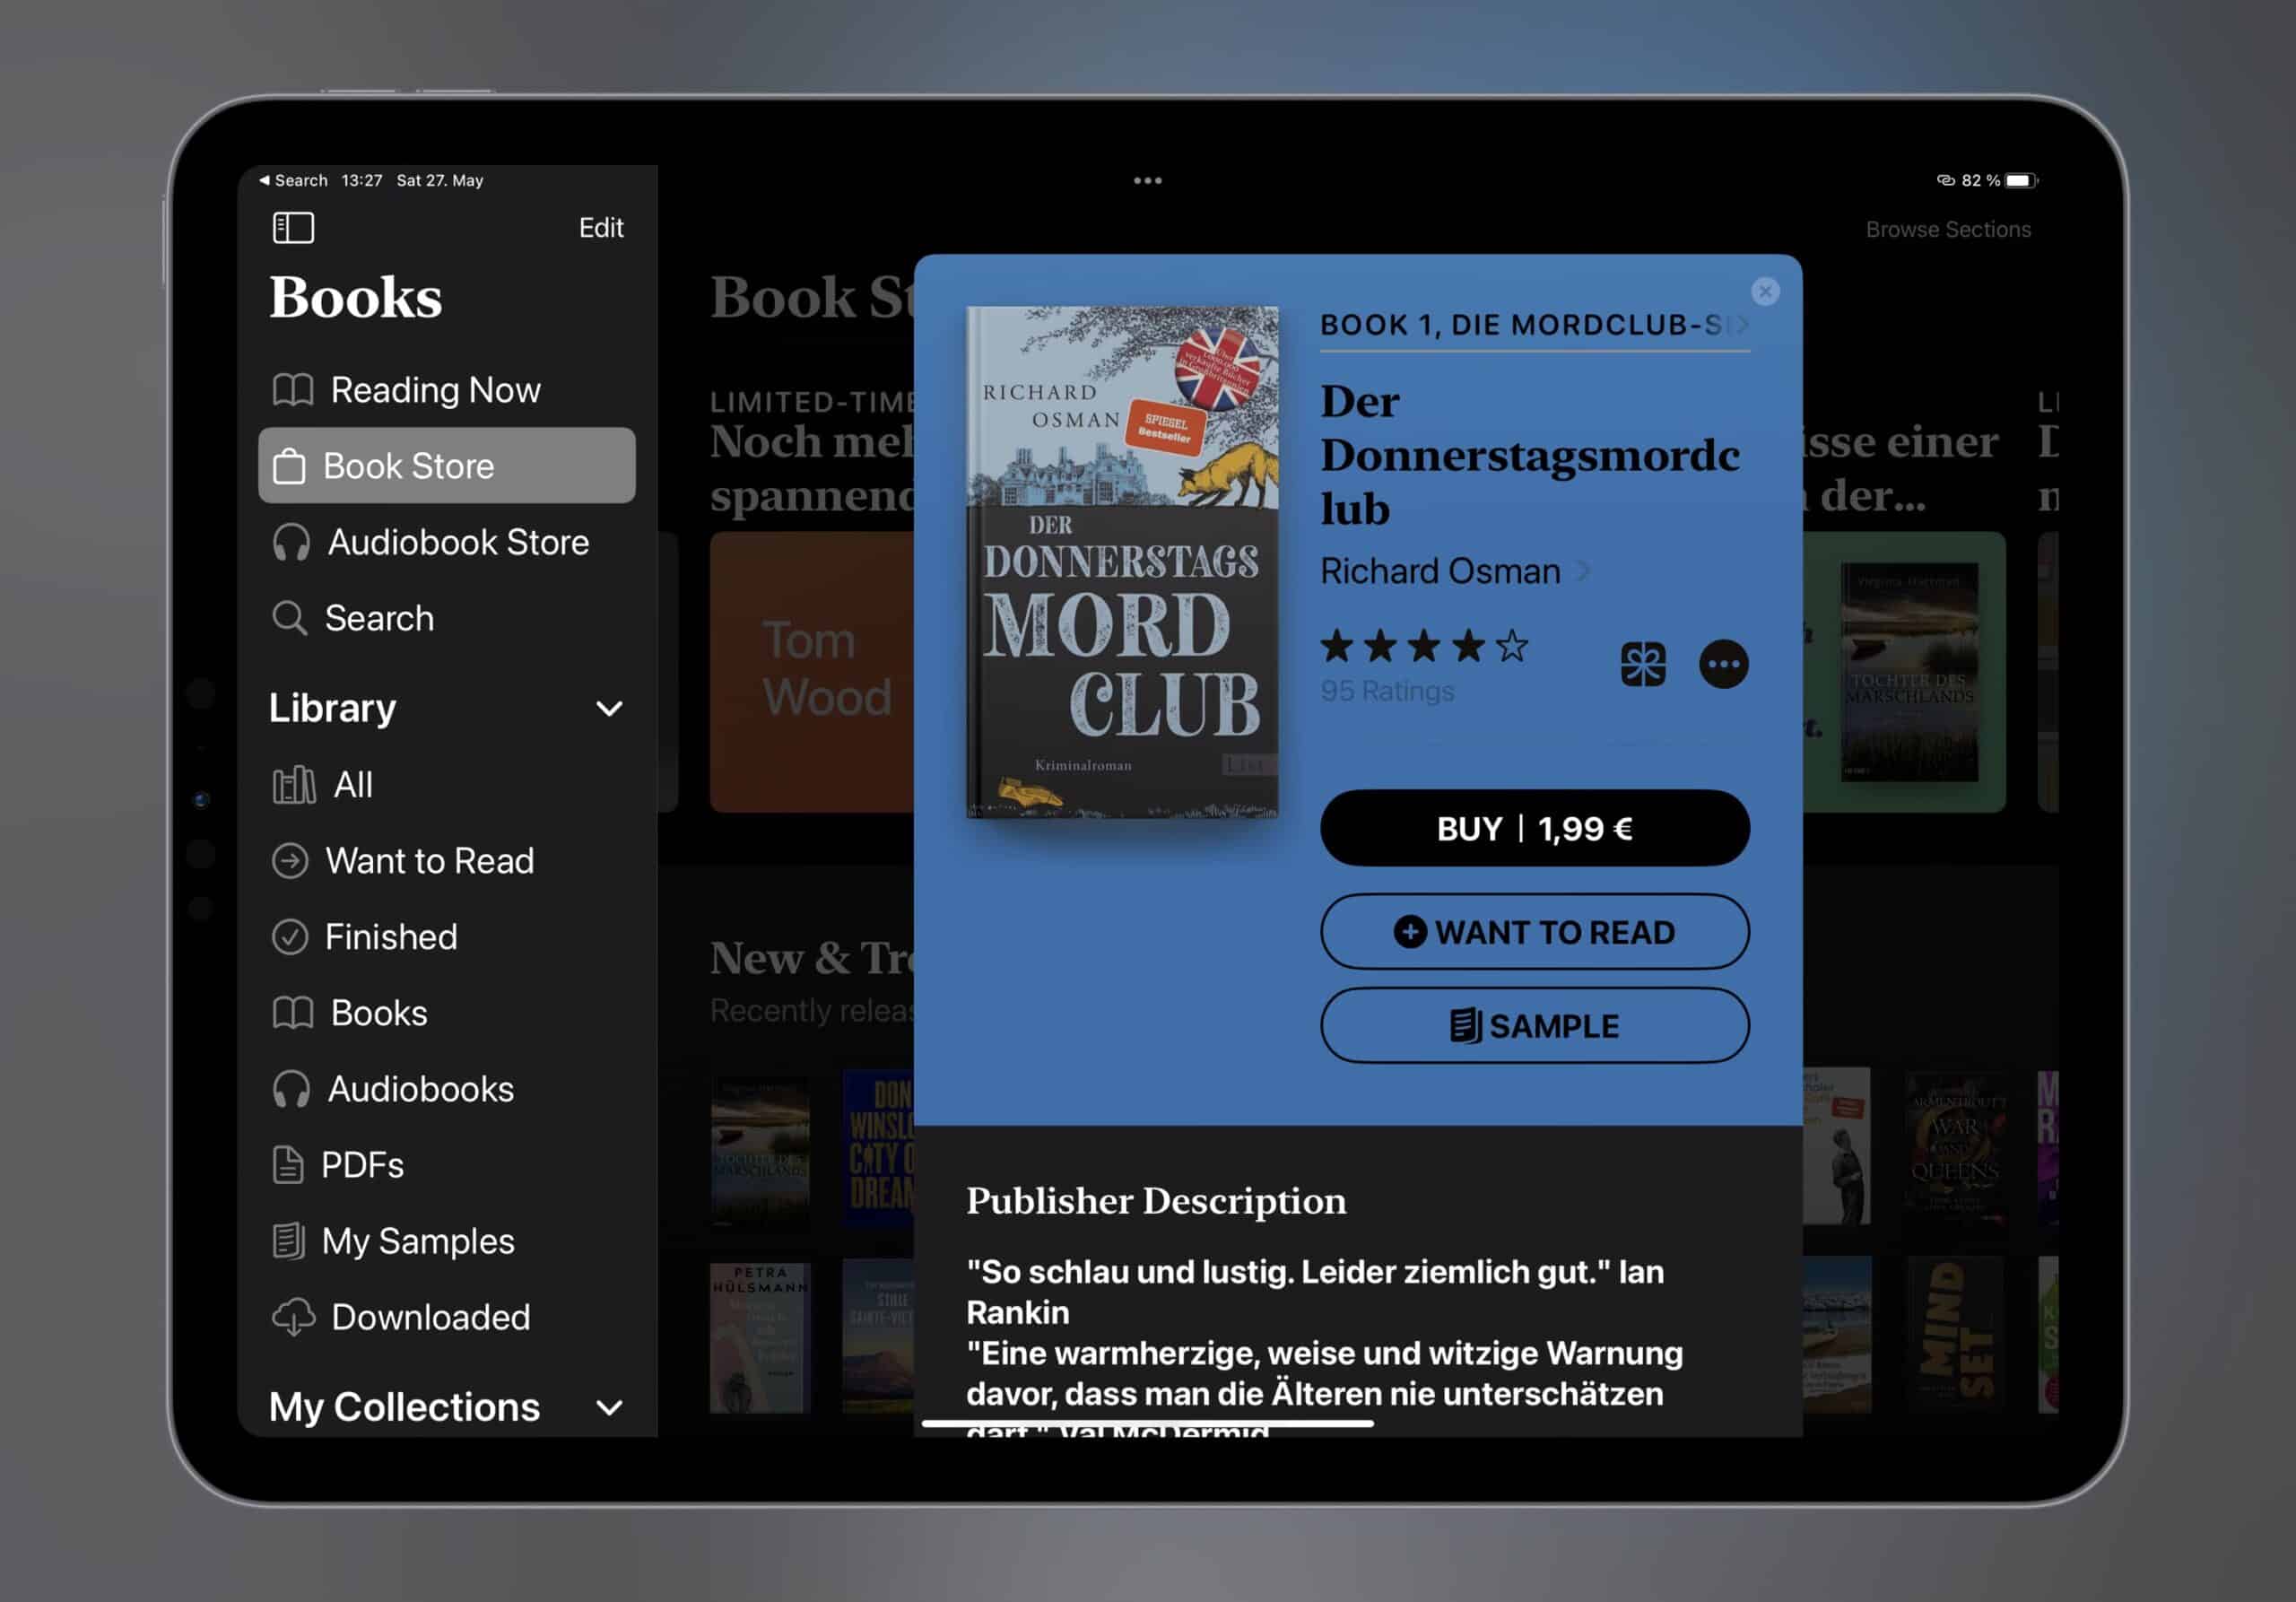Open Search in the sidebar
2296x1602 pixels.
(446, 618)
